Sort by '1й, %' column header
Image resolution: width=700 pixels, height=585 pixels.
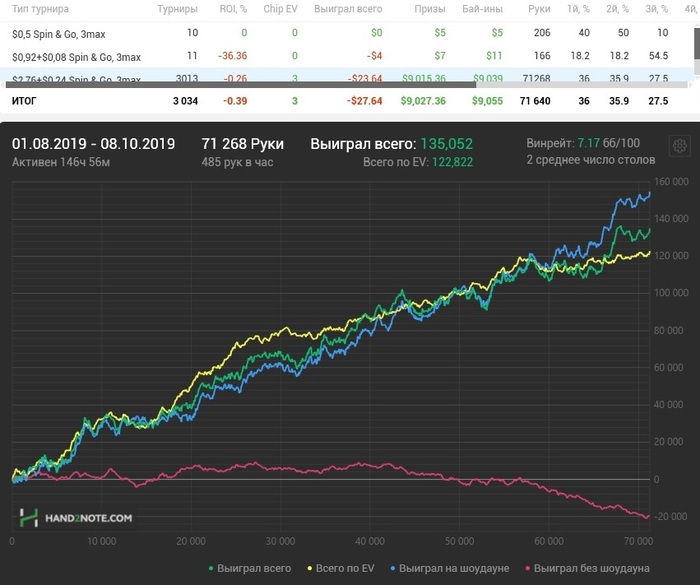578,9
